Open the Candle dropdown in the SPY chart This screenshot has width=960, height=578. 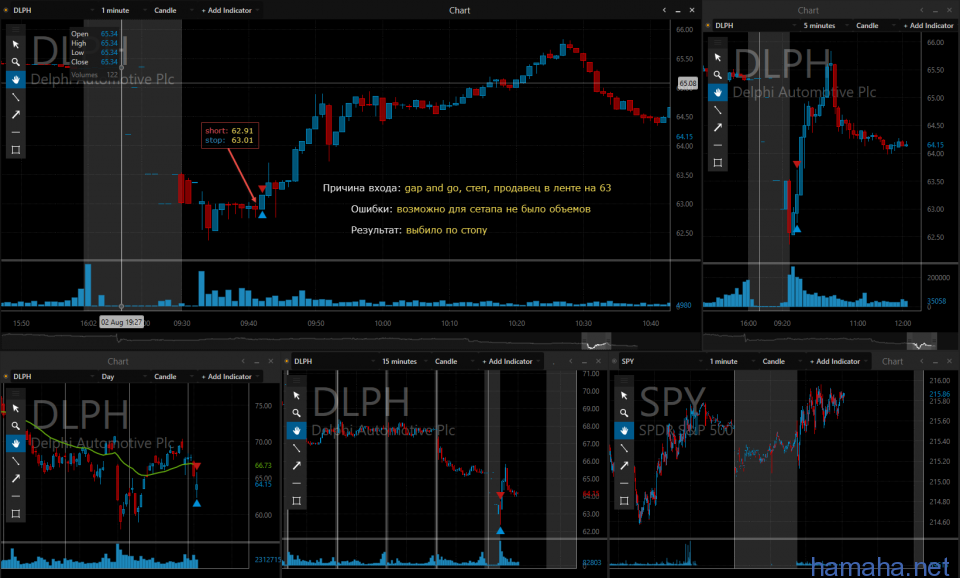point(774,361)
